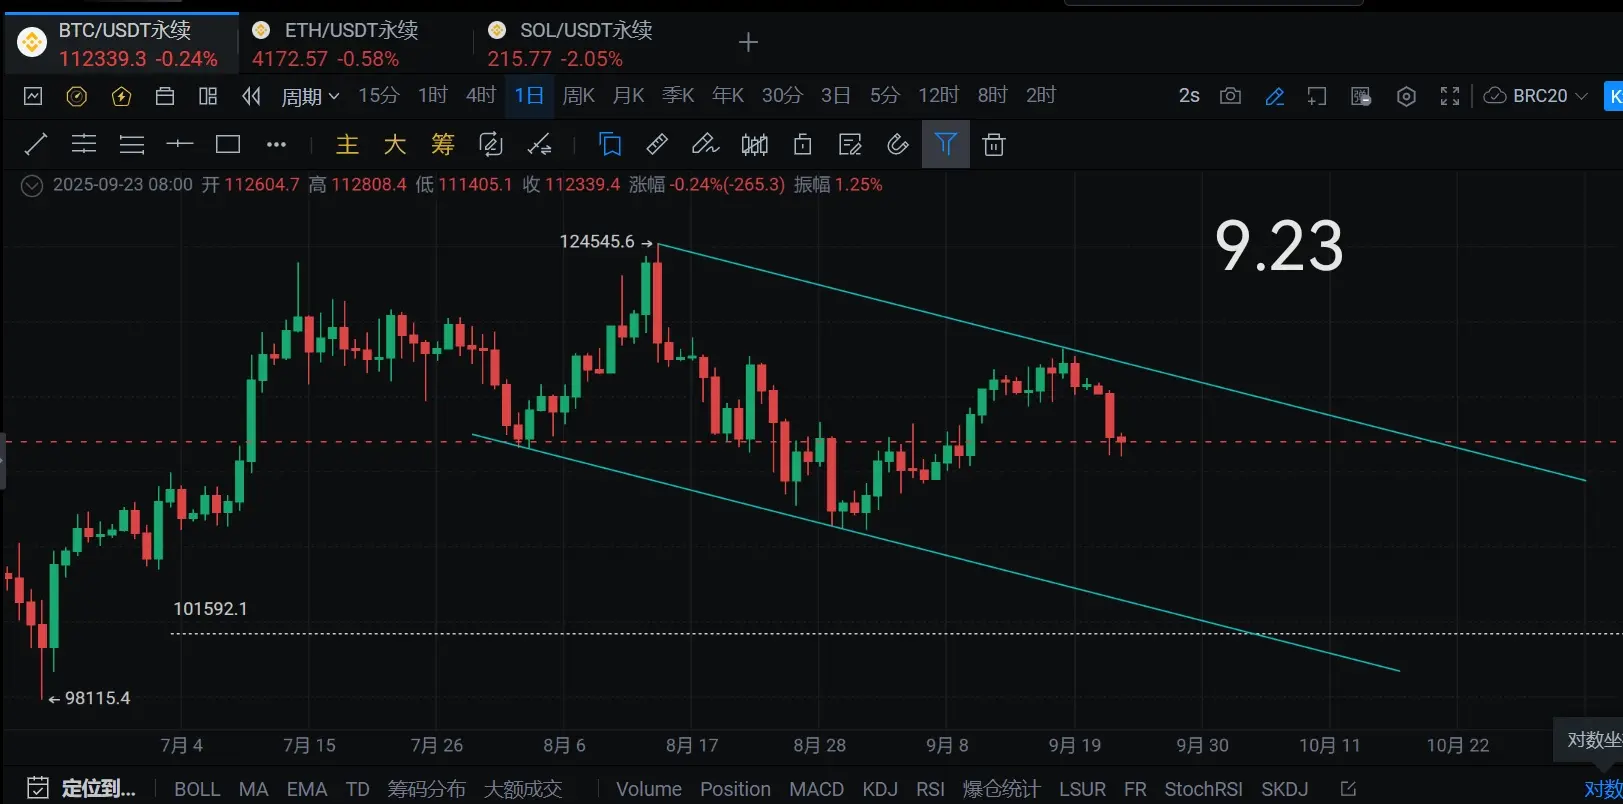Toggle the EMA indicator
This screenshot has height=804, width=1623.
(x=307, y=789)
